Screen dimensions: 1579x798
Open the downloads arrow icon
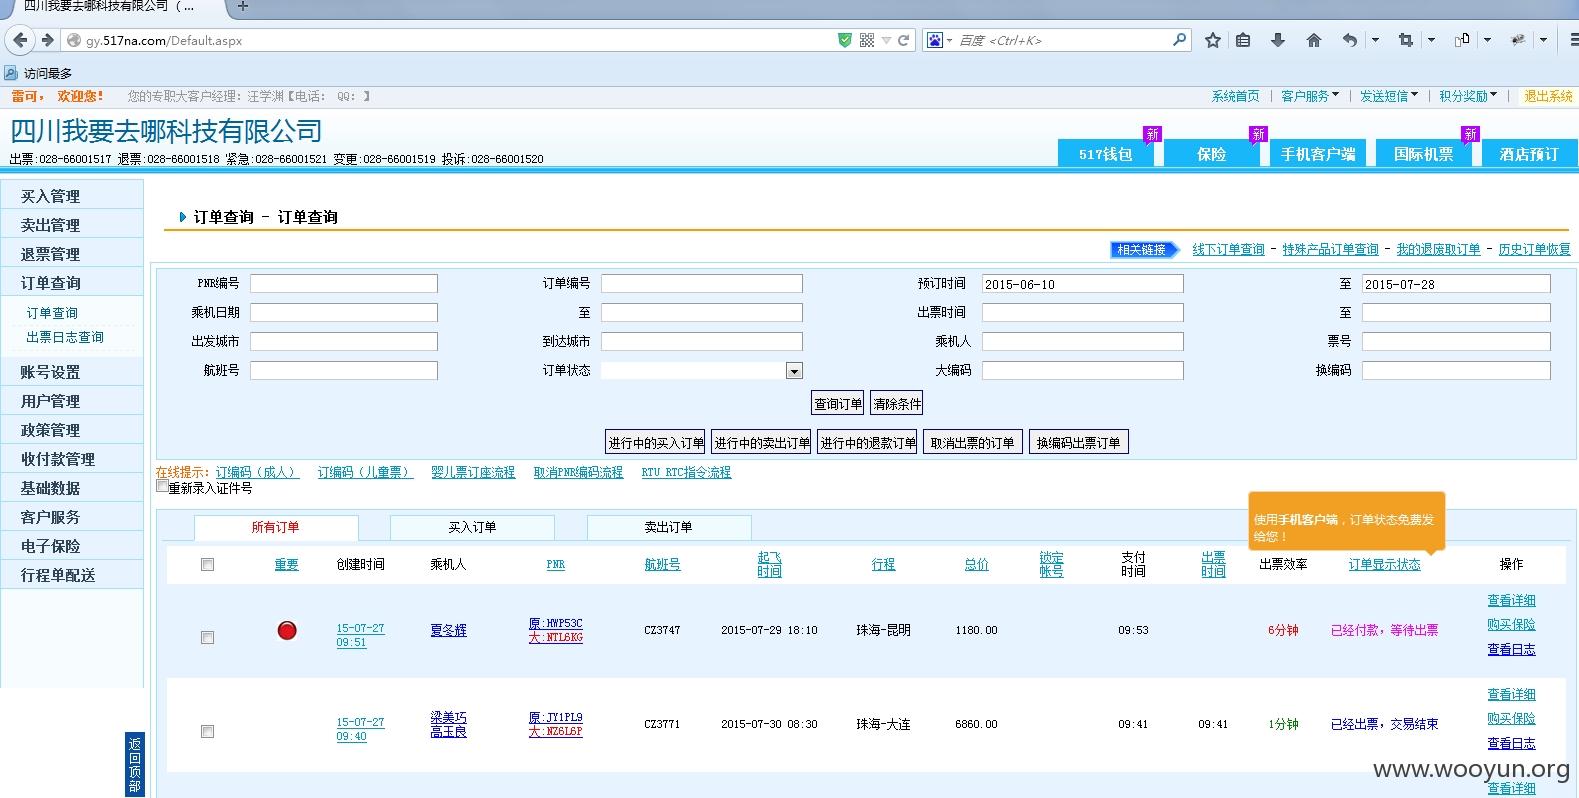pyautogui.click(x=1277, y=40)
